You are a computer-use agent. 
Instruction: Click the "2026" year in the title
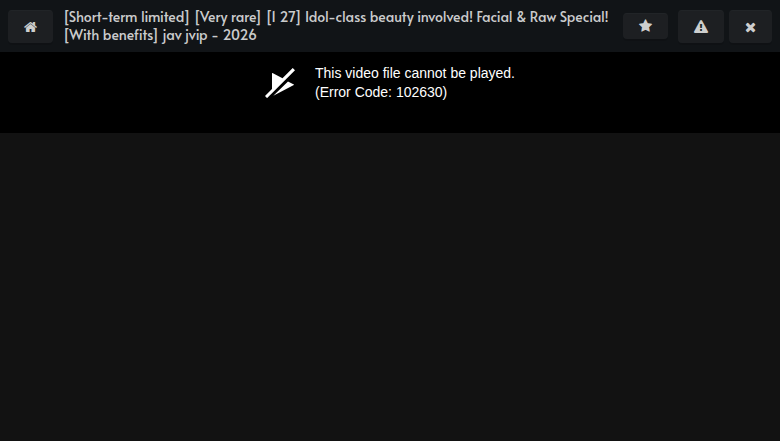(x=240, y=35)
